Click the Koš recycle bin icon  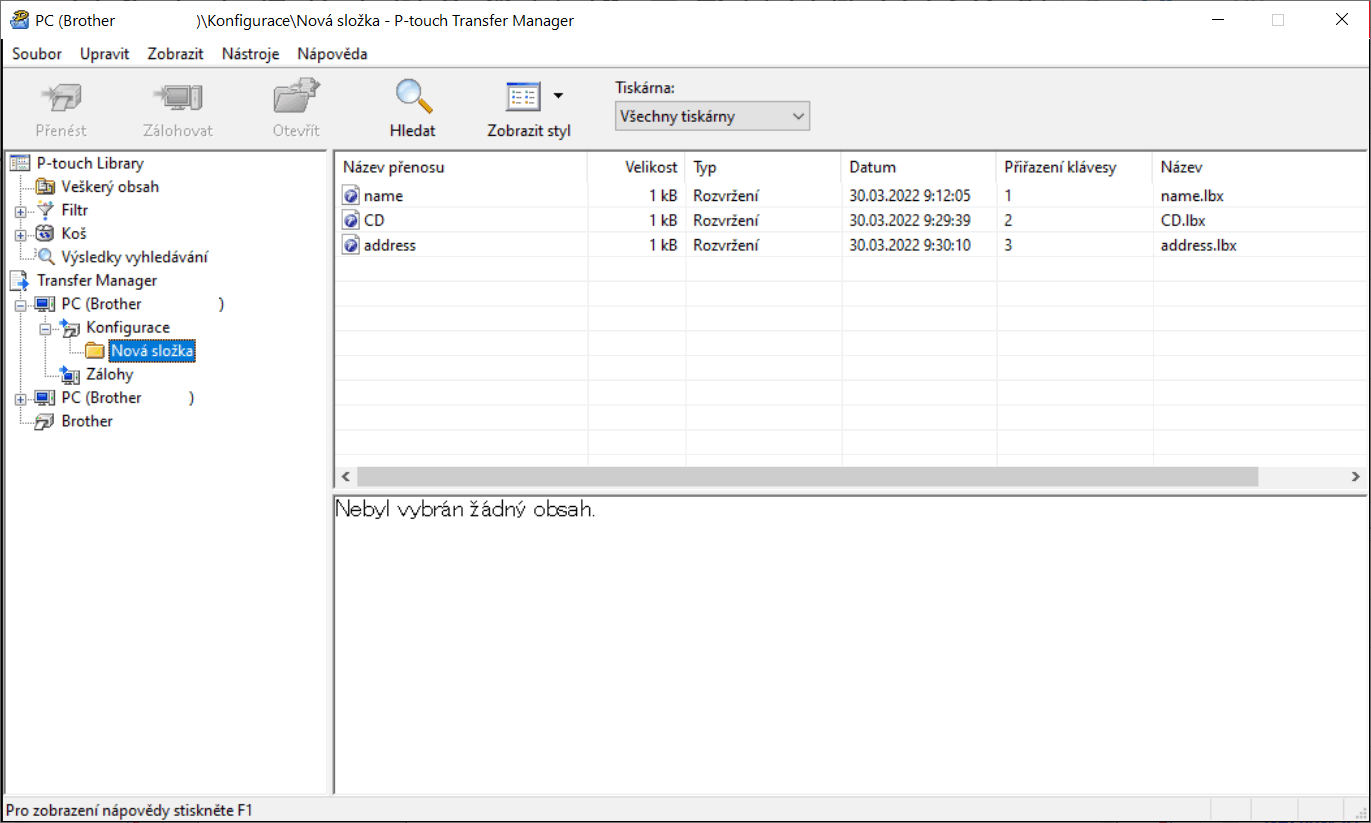click(45, 233)
